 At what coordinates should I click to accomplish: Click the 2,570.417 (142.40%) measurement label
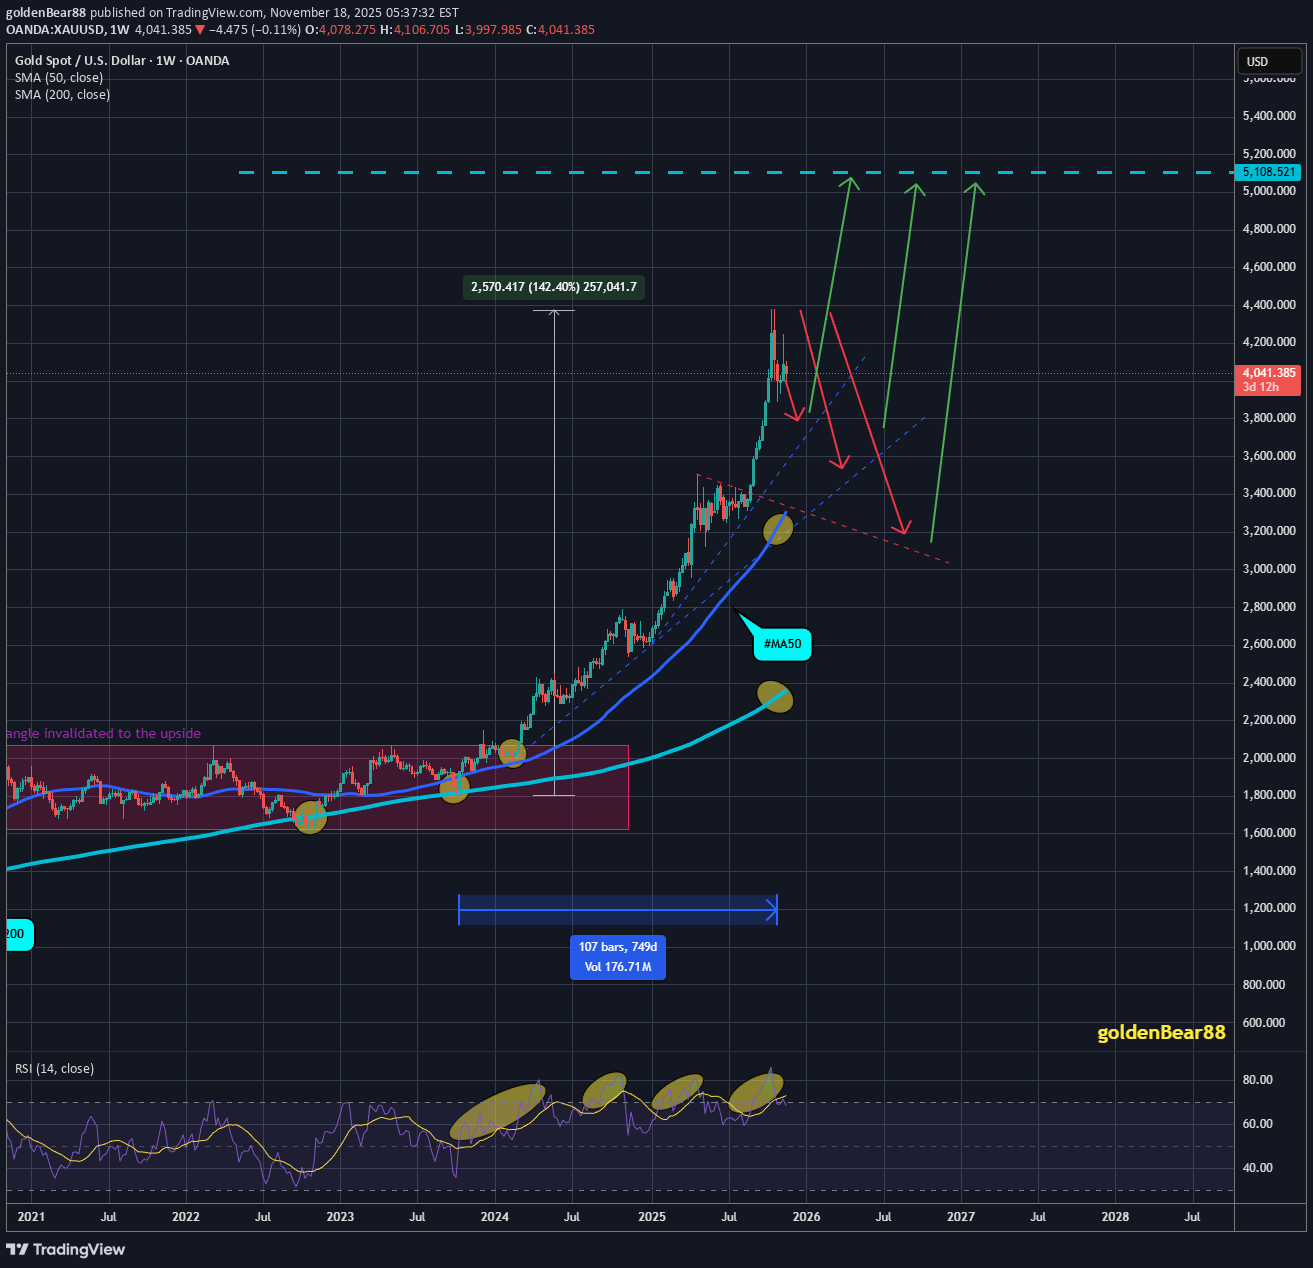coord(553,287)
